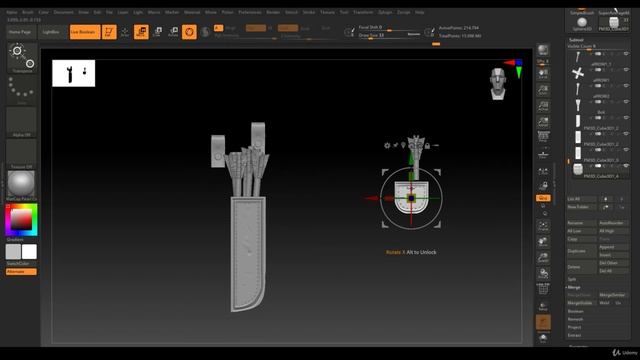Click the Duplicate subtool button
Screen dimensions: 640x360
pos(582,251)
